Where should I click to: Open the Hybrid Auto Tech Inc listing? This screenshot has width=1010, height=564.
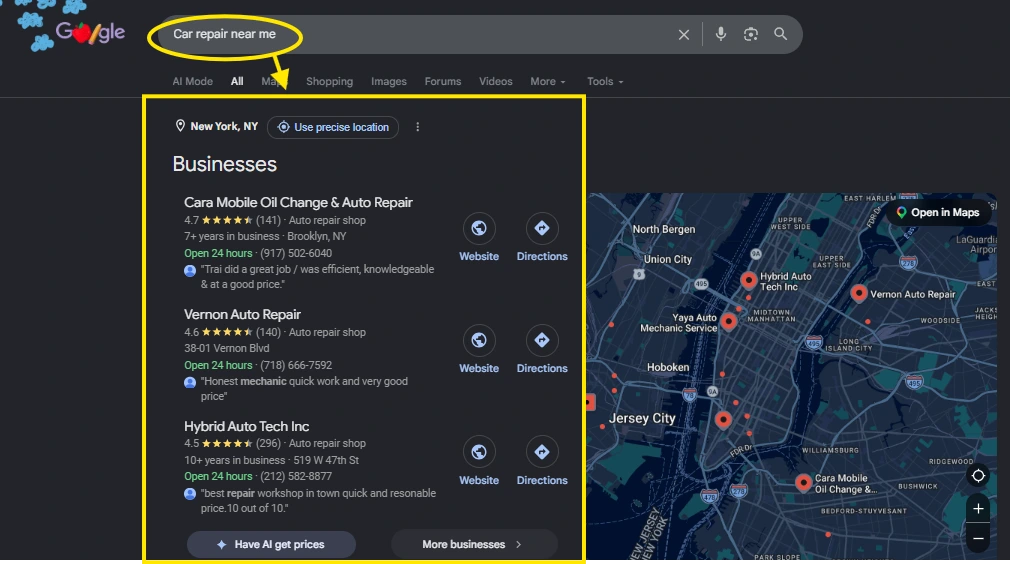point(247,426)
